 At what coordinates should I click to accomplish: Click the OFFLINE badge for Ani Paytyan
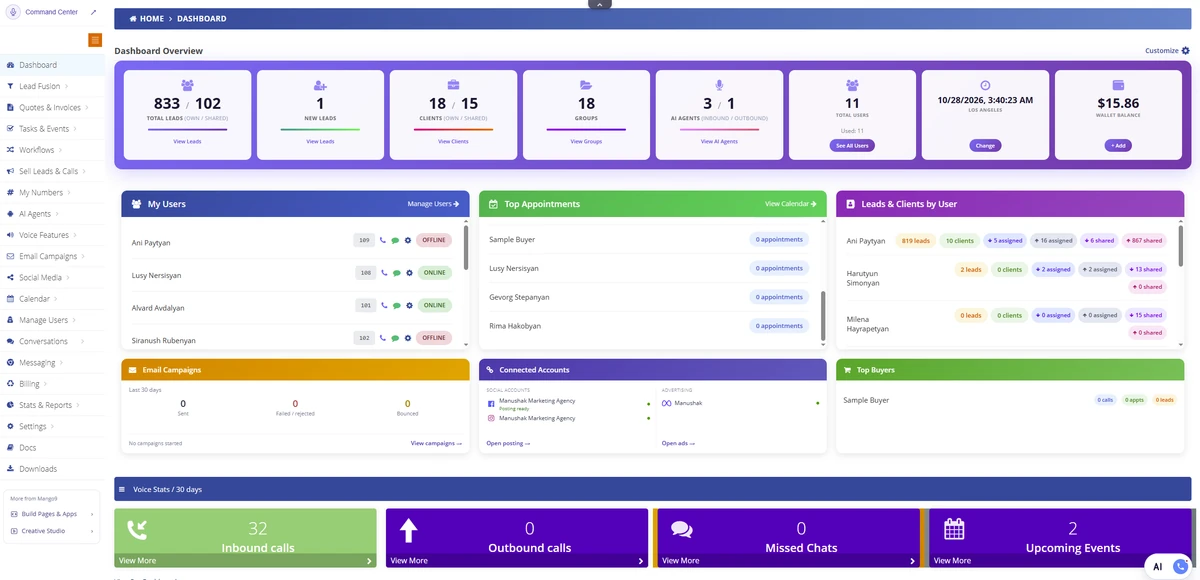434,241
